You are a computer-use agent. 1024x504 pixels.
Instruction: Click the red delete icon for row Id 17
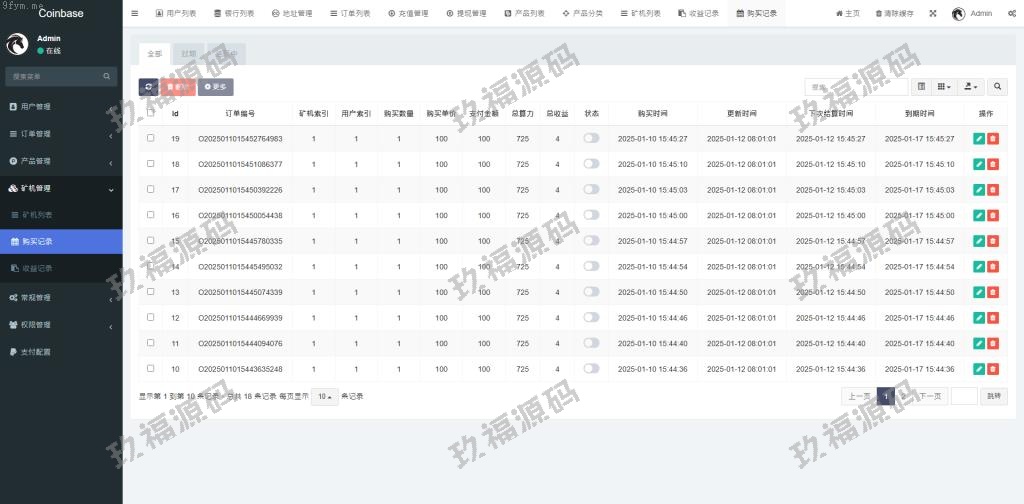tap(993, 190)
